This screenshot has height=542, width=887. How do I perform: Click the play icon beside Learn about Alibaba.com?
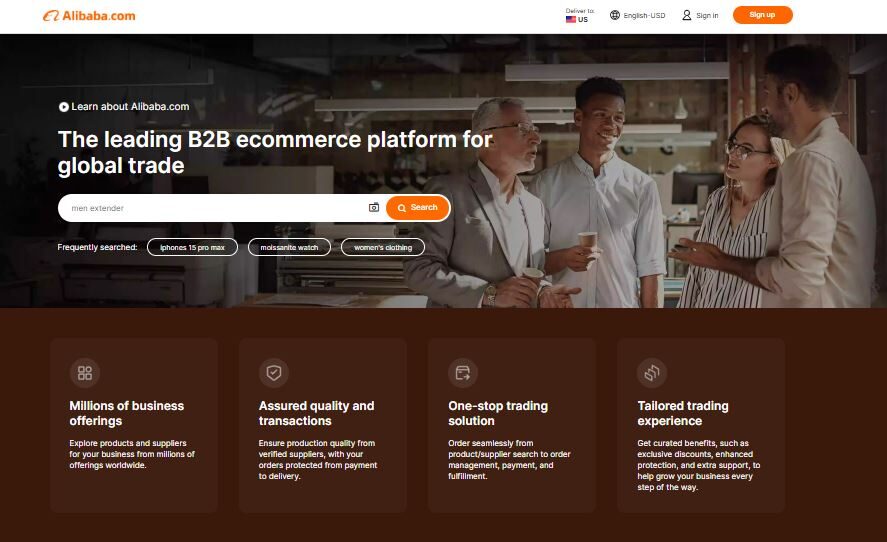(64, 107)
